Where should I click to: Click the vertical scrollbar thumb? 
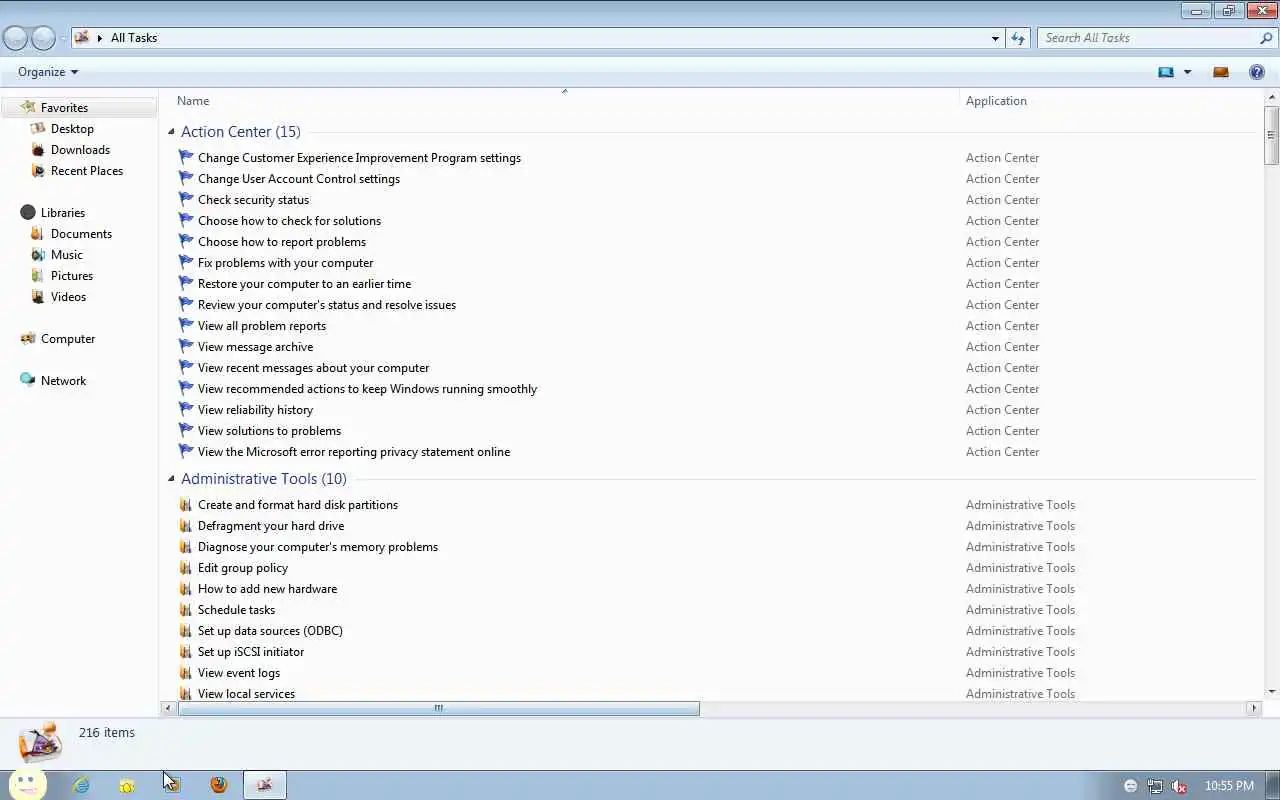click(1272, 135)
